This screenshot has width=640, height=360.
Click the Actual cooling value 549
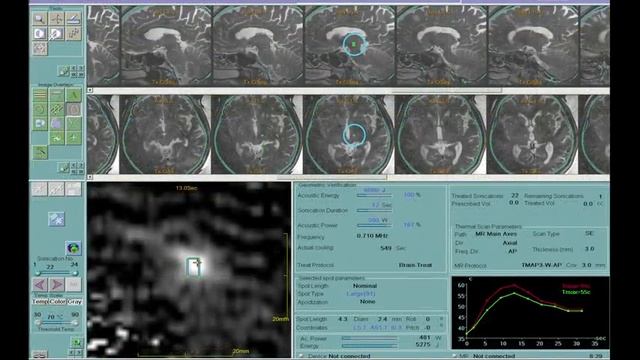pyautogui.click(x=386, y=248)
